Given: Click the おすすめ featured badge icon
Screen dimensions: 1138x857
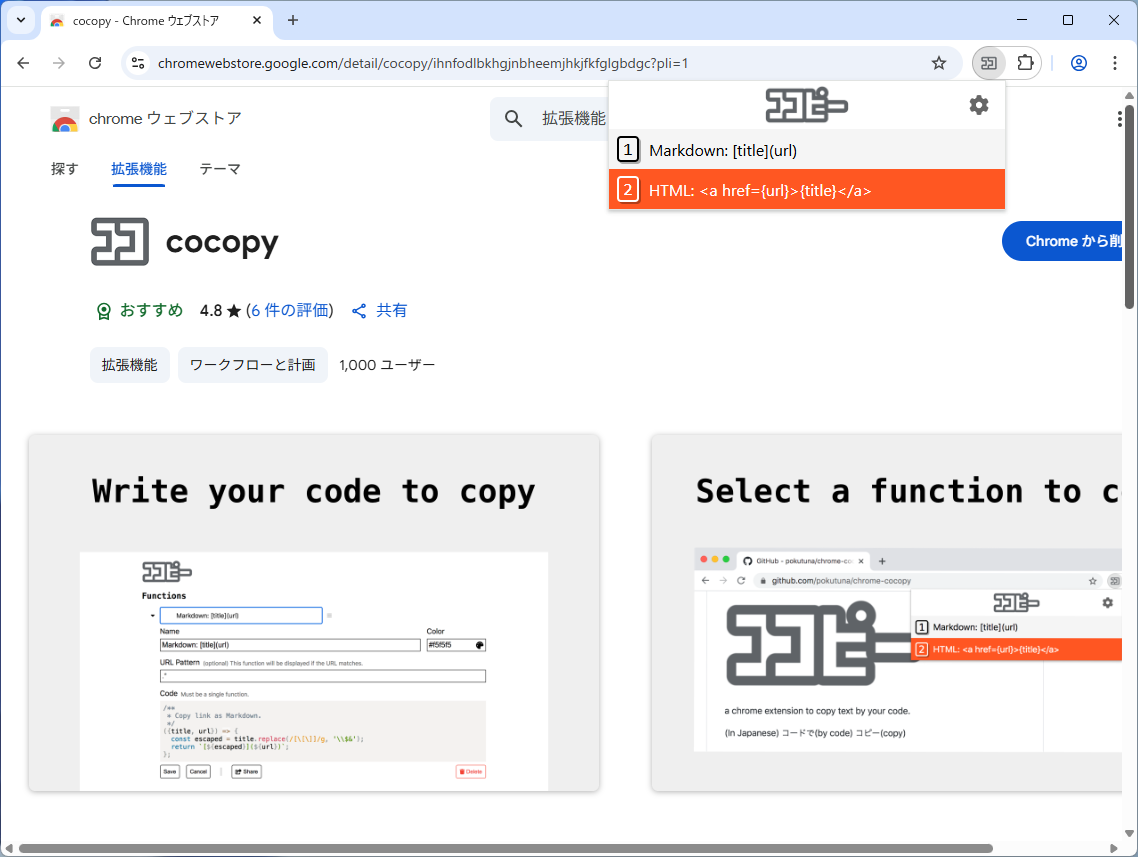Looking at the screenshot, I should [104, 311].
